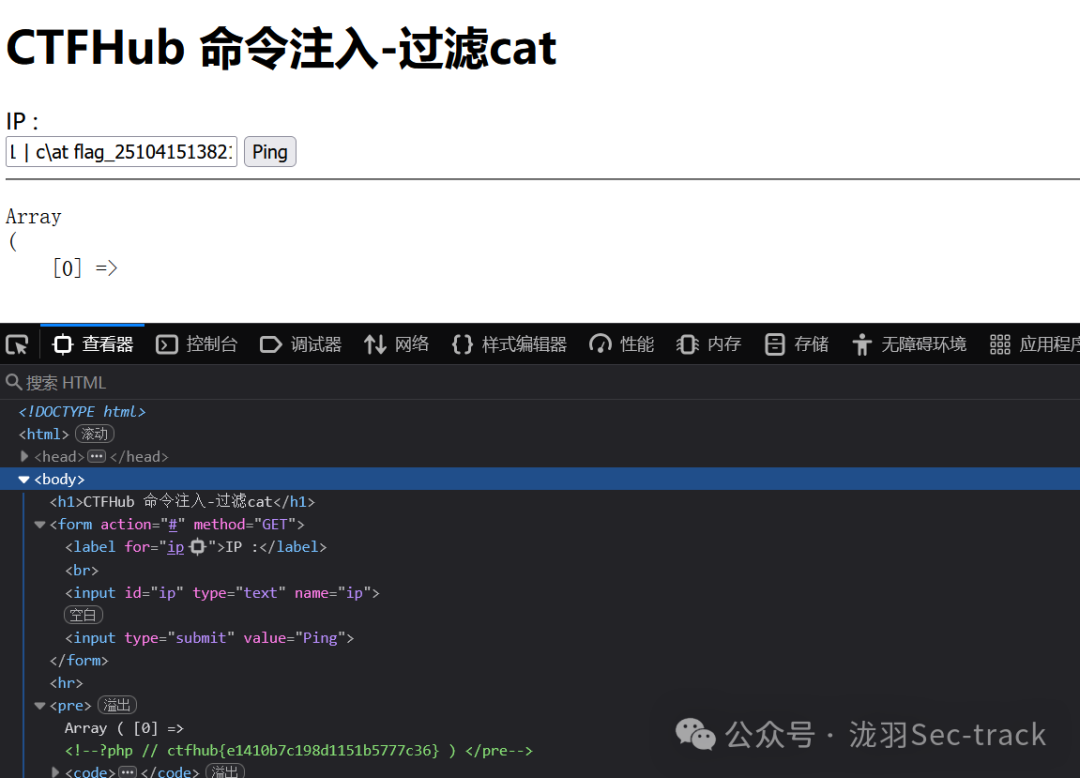Click the ellipsis badge inside head element
This screenshot has width=1080, height=778.
[96, 456]
